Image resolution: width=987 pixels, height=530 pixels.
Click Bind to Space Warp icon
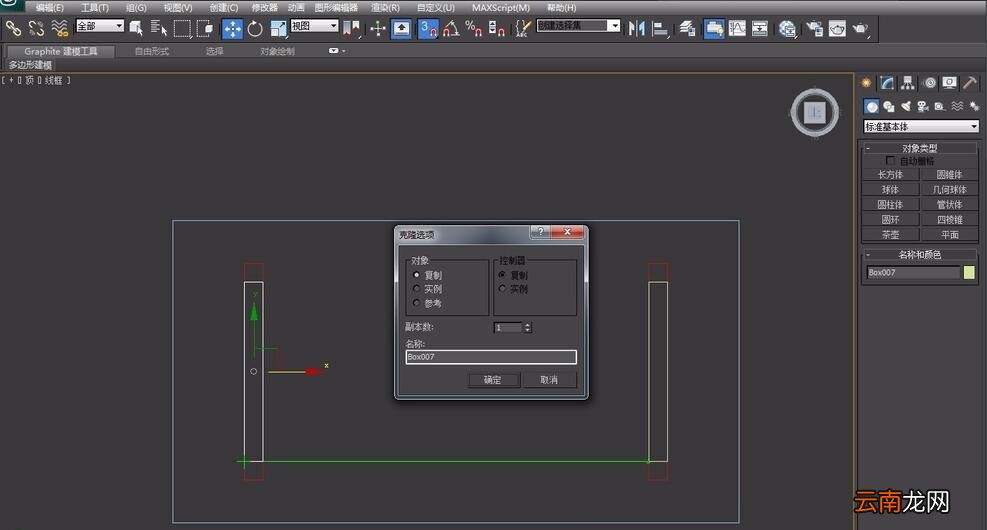(60, 28)
